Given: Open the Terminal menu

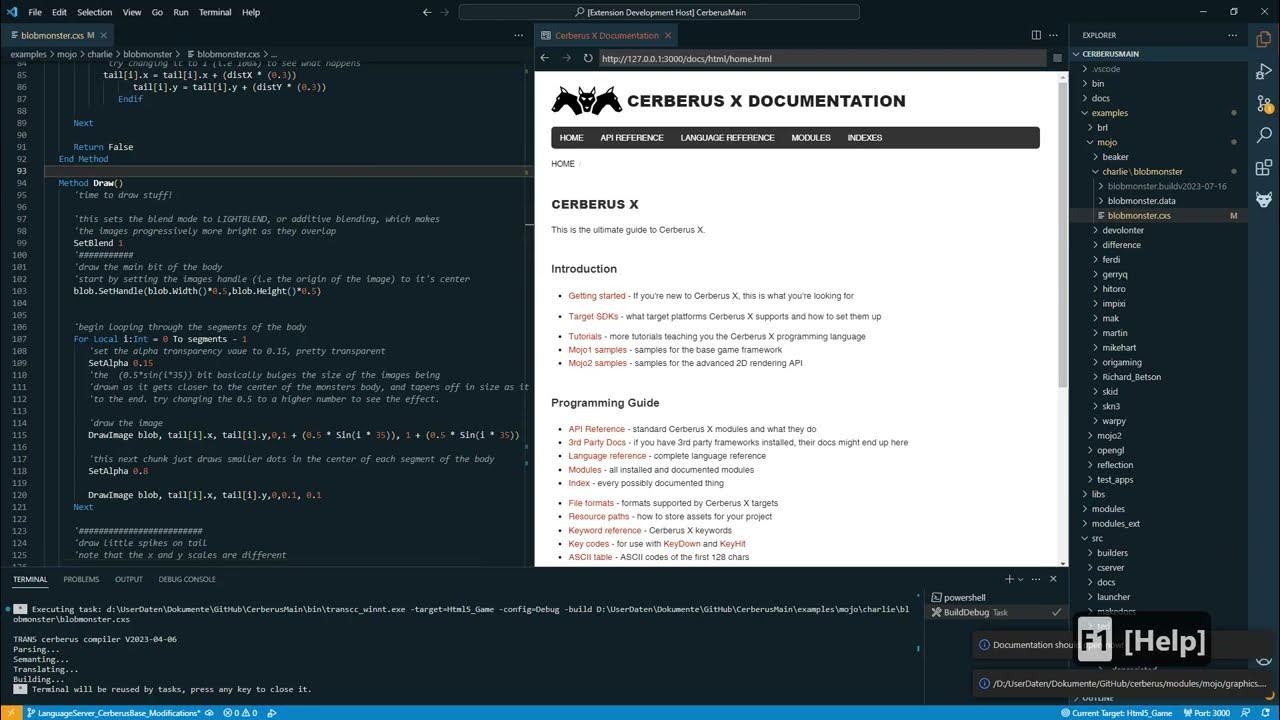Looking at the screenshot, I should [214, 12].
